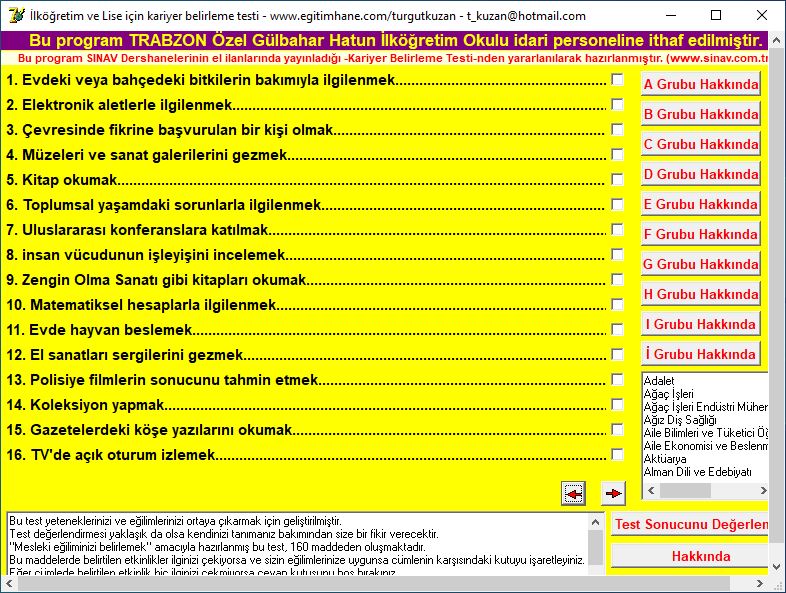
Task: Select Ağız Diş Sağlığı list entry
Action: 680,420
